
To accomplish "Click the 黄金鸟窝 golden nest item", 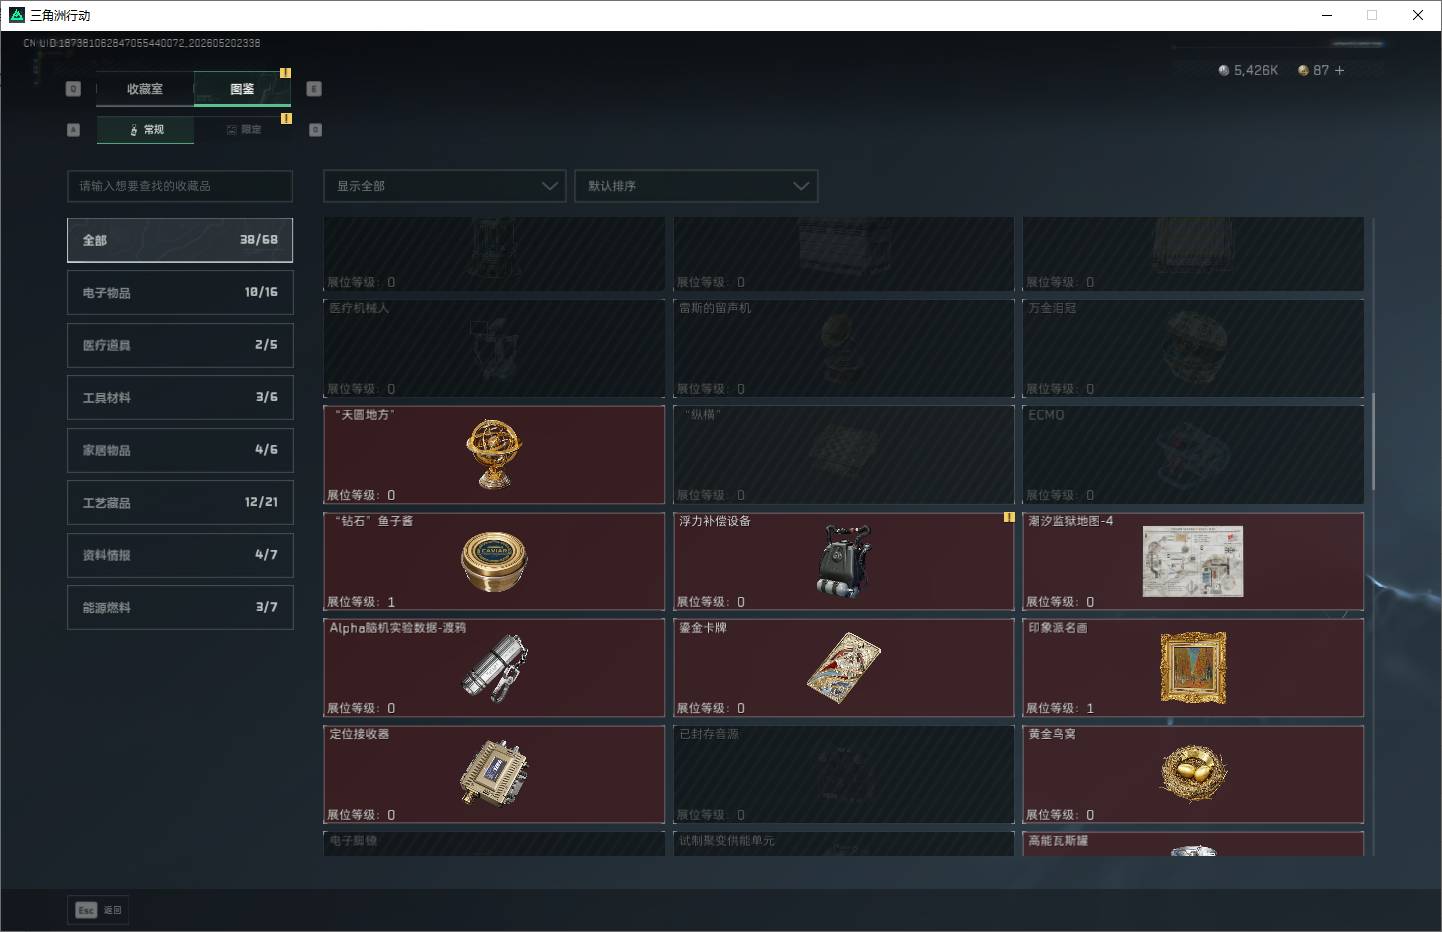I will 1193,774.
